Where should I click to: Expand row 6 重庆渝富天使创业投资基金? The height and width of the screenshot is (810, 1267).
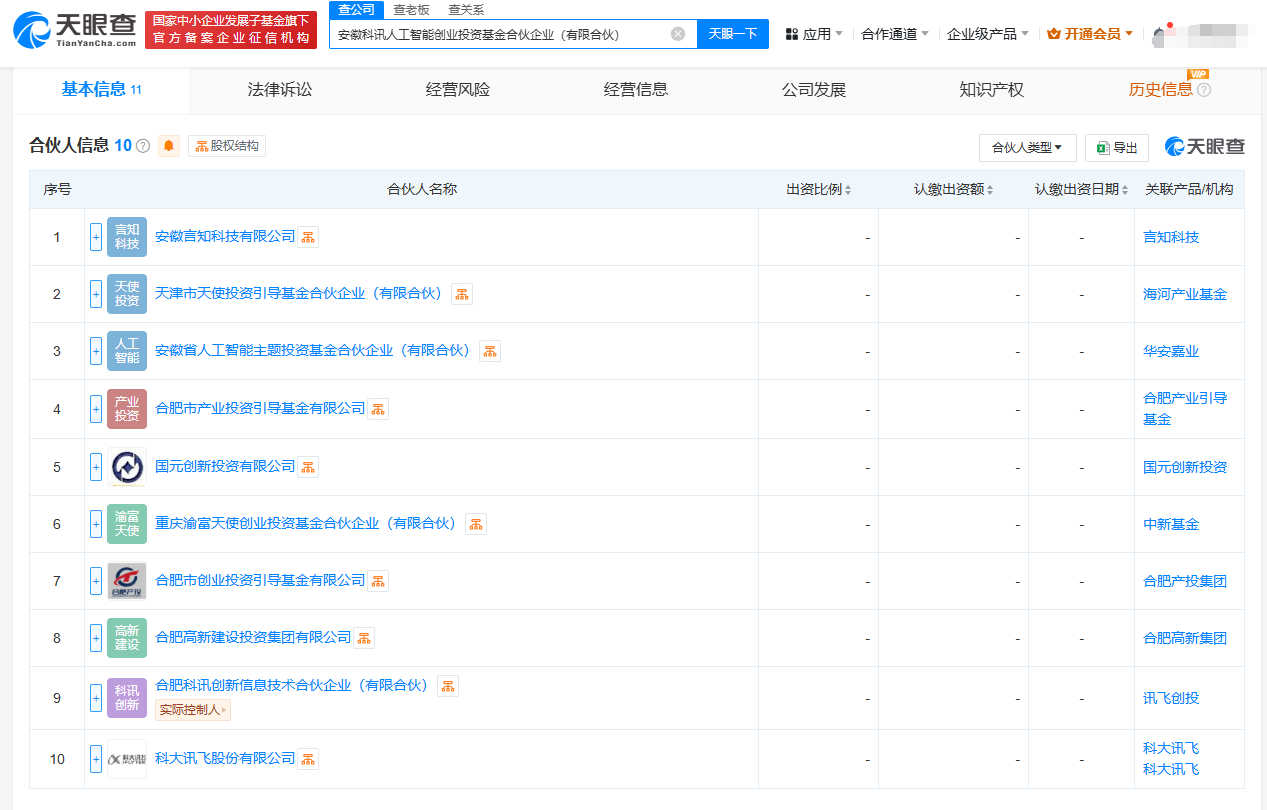[96, 524]
